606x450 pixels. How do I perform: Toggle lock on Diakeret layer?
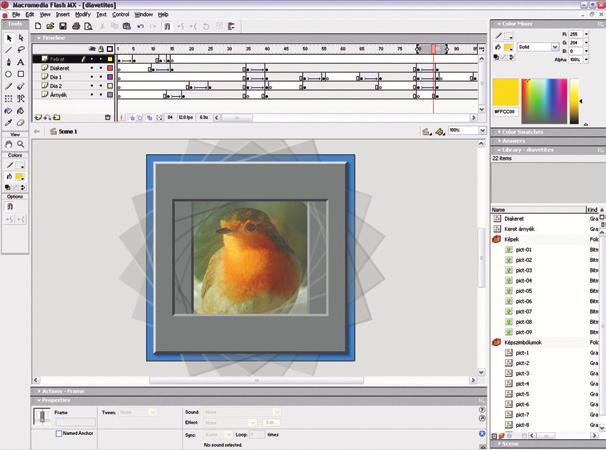click(101, 68)
